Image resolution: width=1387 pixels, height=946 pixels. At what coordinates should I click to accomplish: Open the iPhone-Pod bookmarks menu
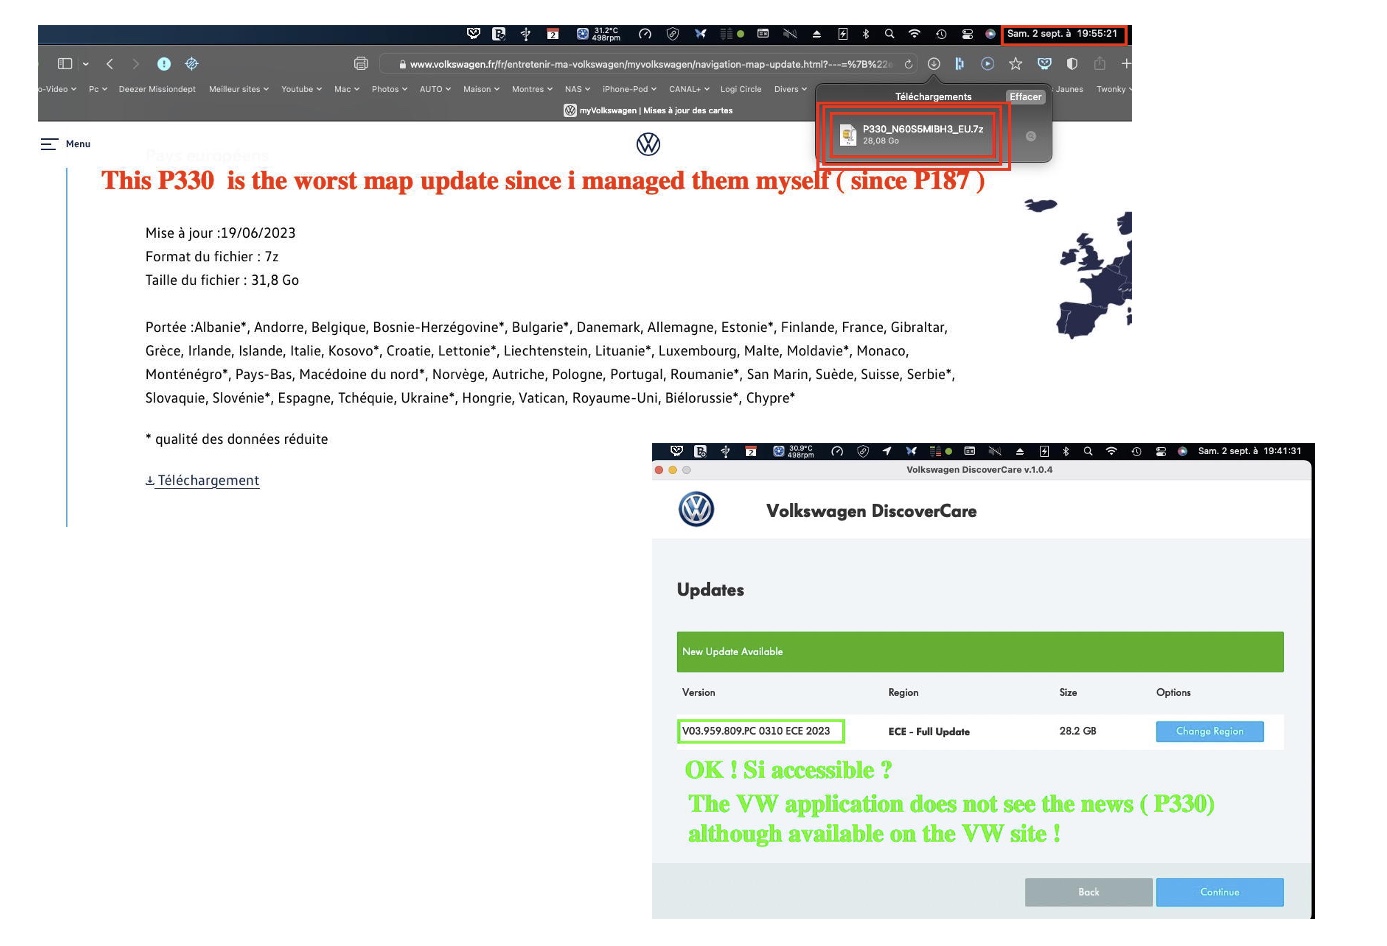coord(629,89)
